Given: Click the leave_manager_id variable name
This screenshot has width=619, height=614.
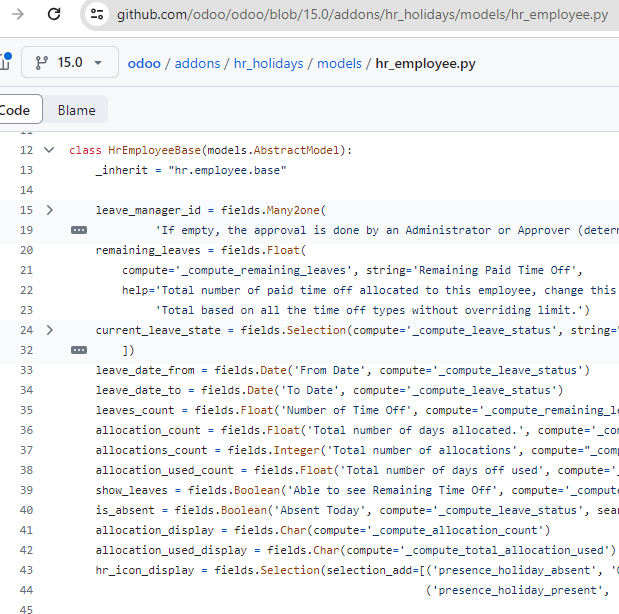Looking at the screenshot, I should (x=148, y=210).
